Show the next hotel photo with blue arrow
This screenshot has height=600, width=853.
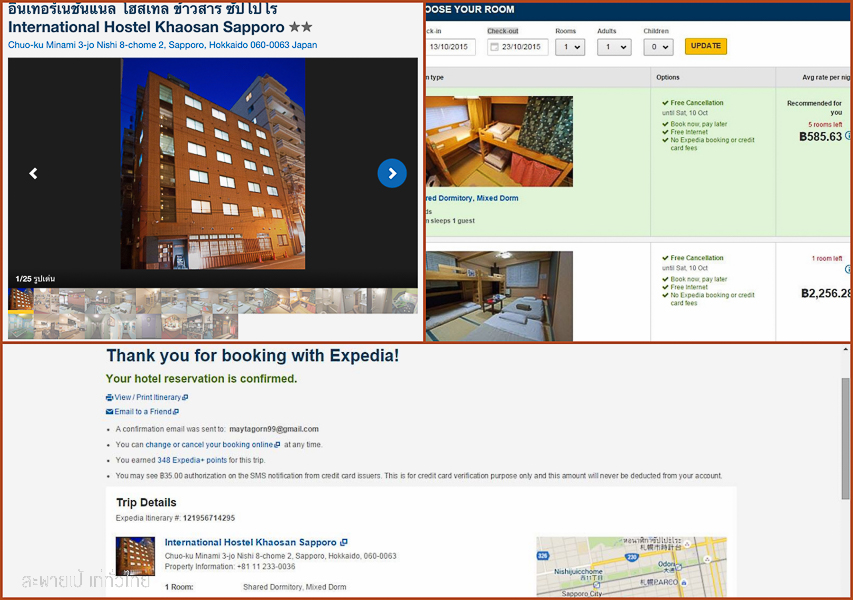tap(392, 173)
